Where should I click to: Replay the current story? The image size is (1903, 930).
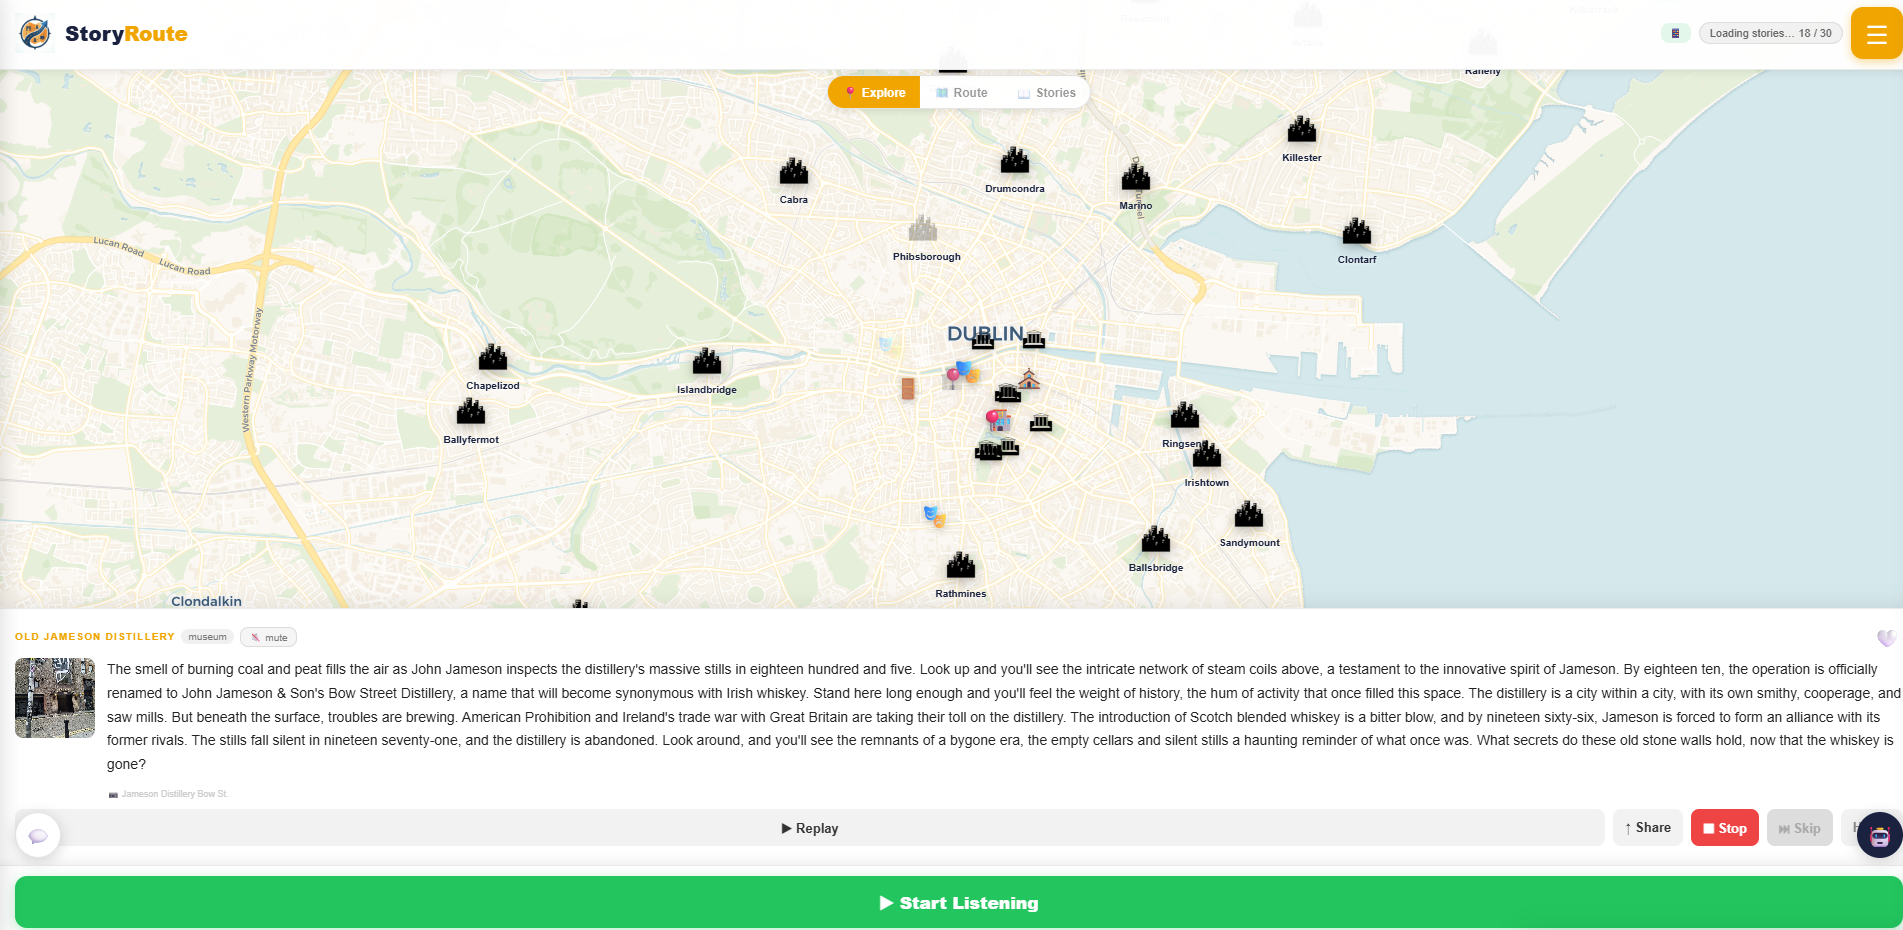coord(810,828)
